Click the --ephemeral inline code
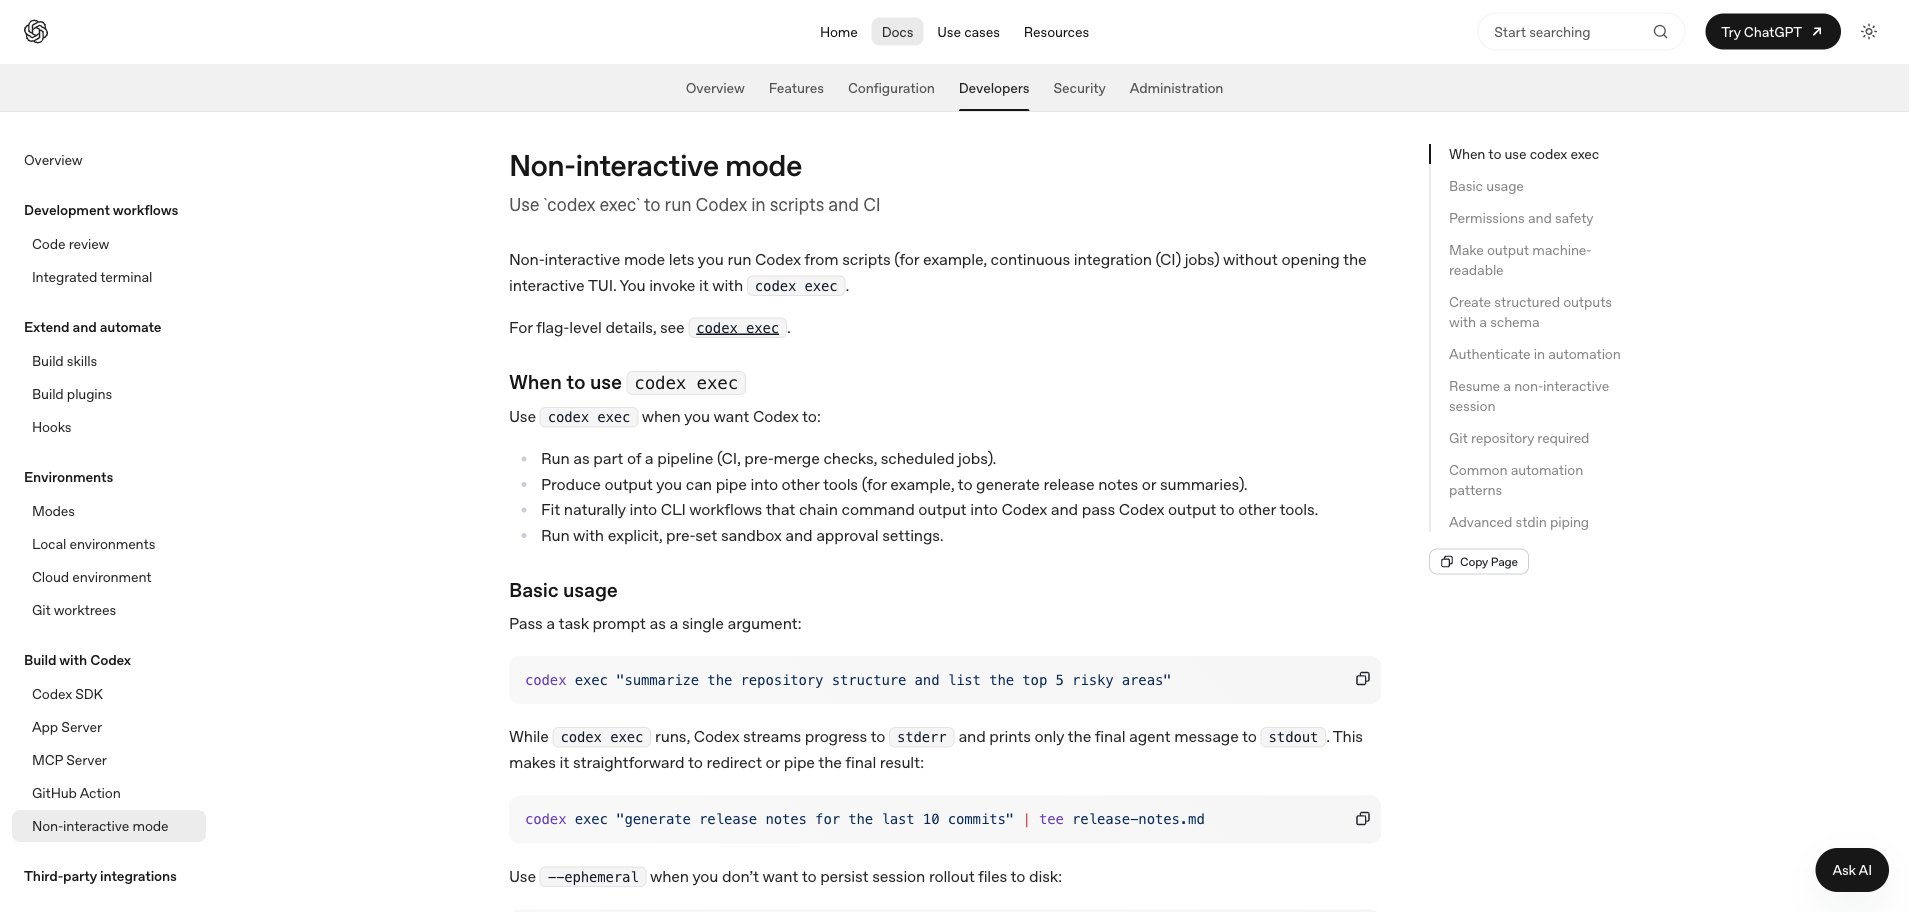 (593, 877)
